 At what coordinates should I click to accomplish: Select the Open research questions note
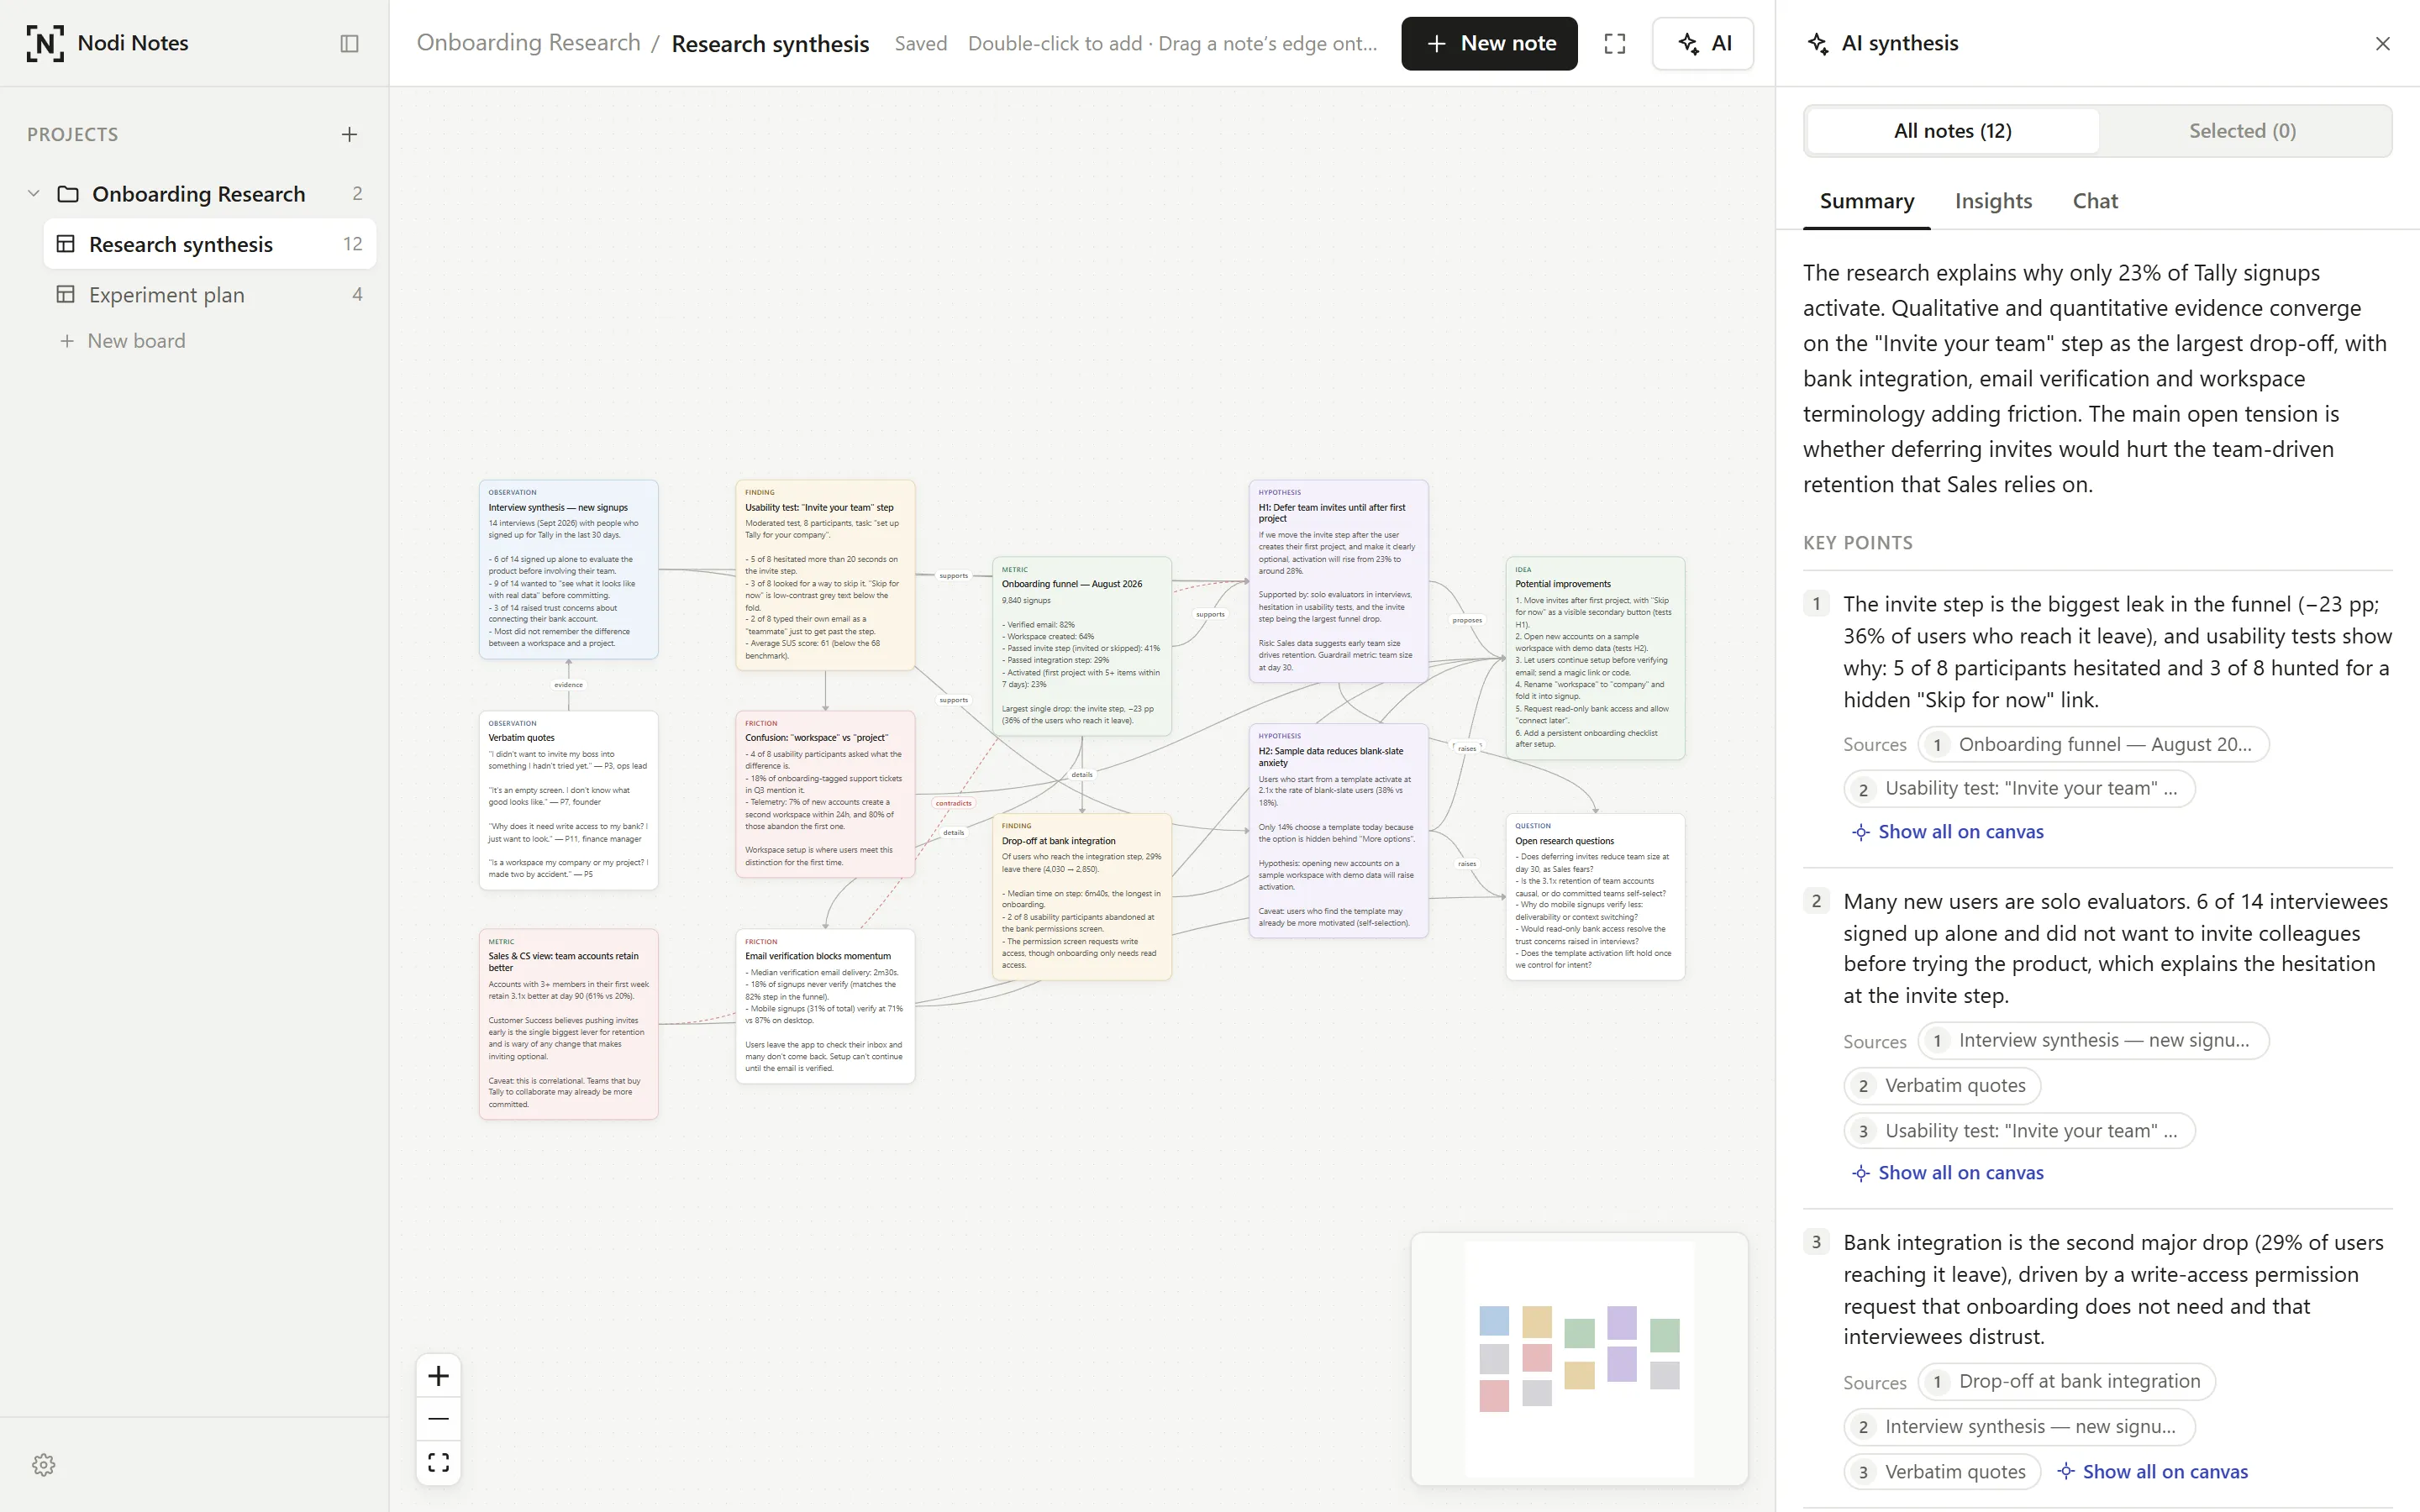[1594, 896]
